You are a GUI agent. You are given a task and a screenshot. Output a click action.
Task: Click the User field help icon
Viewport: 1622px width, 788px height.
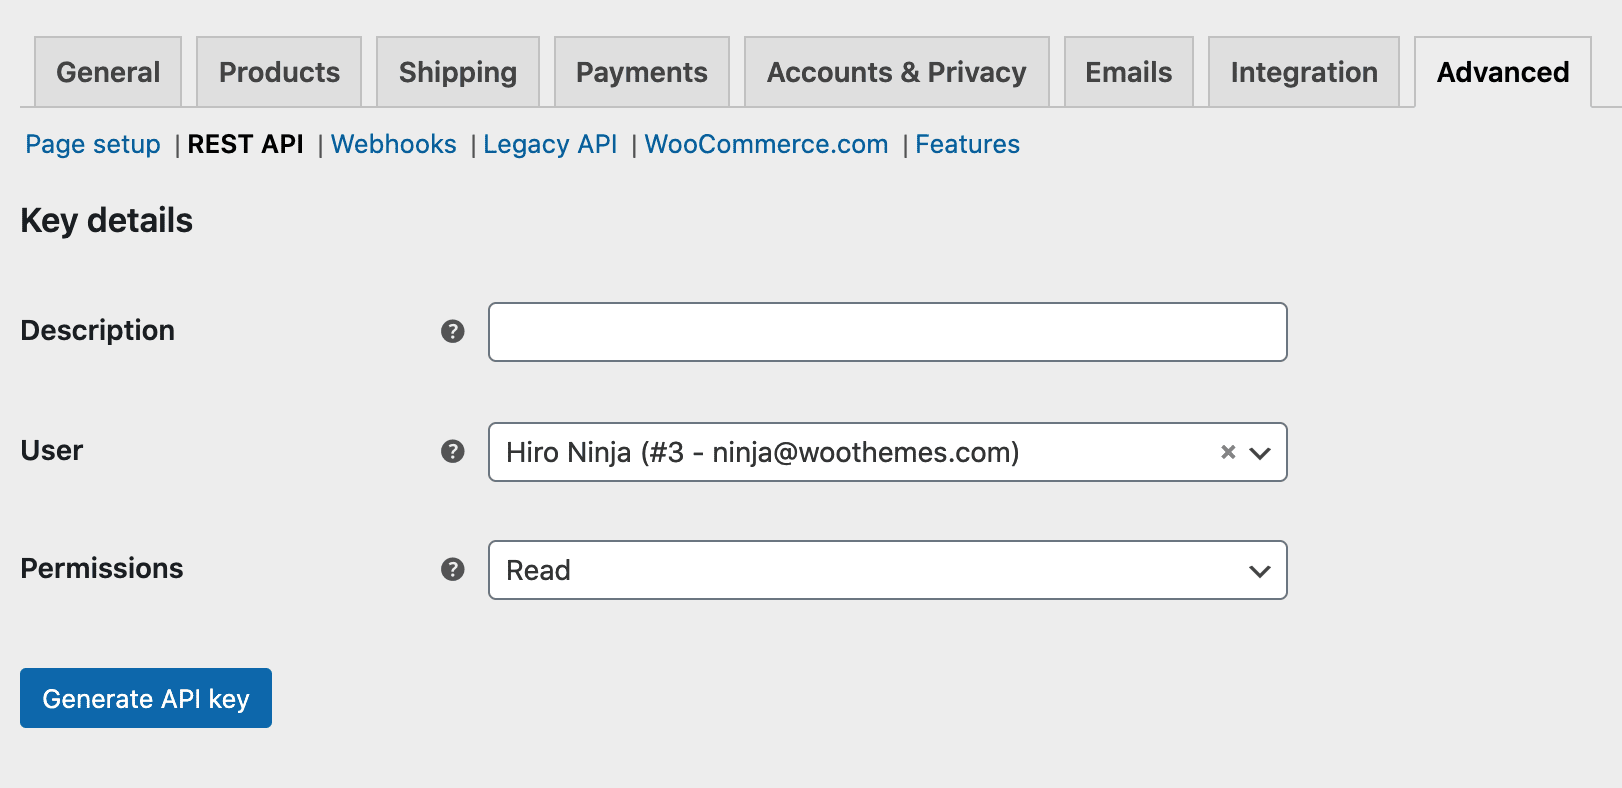[453, 451]
